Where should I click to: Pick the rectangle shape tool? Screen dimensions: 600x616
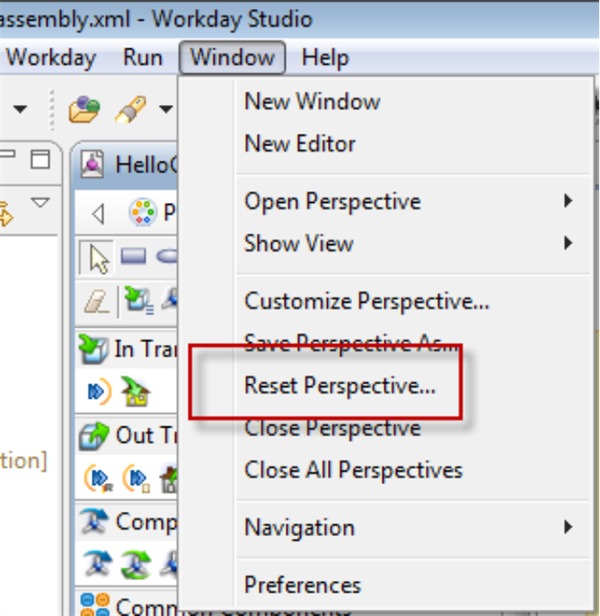pos(134,256)
